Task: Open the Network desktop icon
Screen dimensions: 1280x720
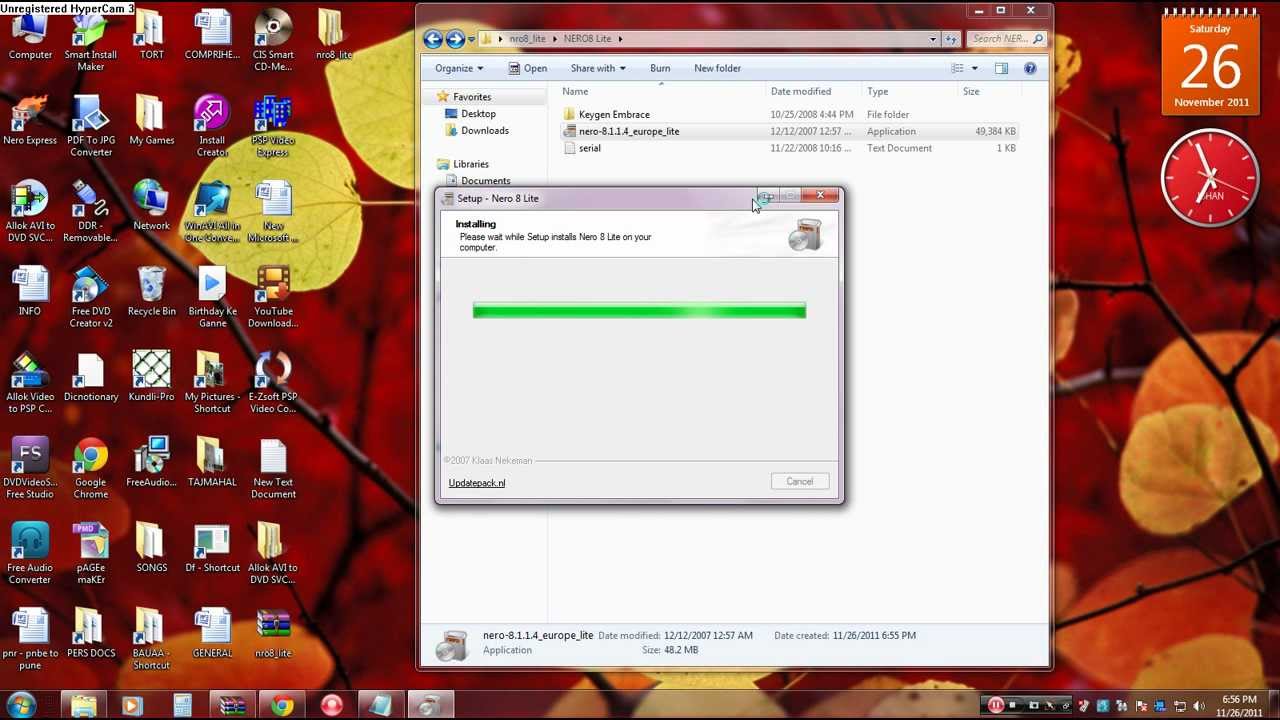Action: [151, 206]
